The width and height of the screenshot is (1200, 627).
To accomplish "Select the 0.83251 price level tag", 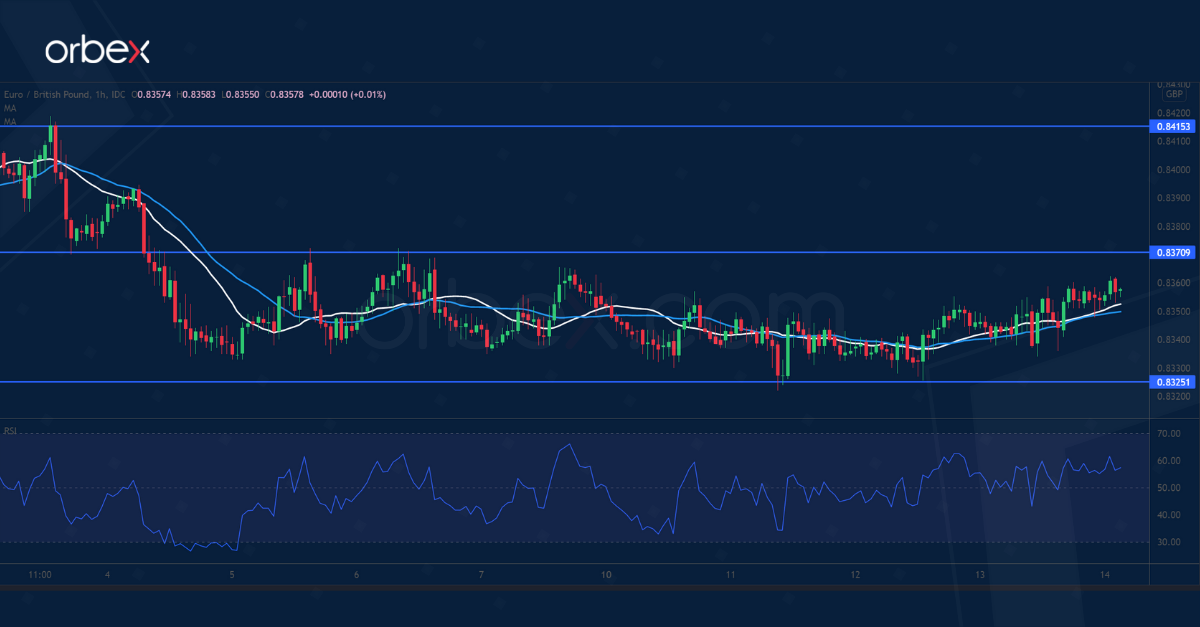I will tap(1173, 382).
